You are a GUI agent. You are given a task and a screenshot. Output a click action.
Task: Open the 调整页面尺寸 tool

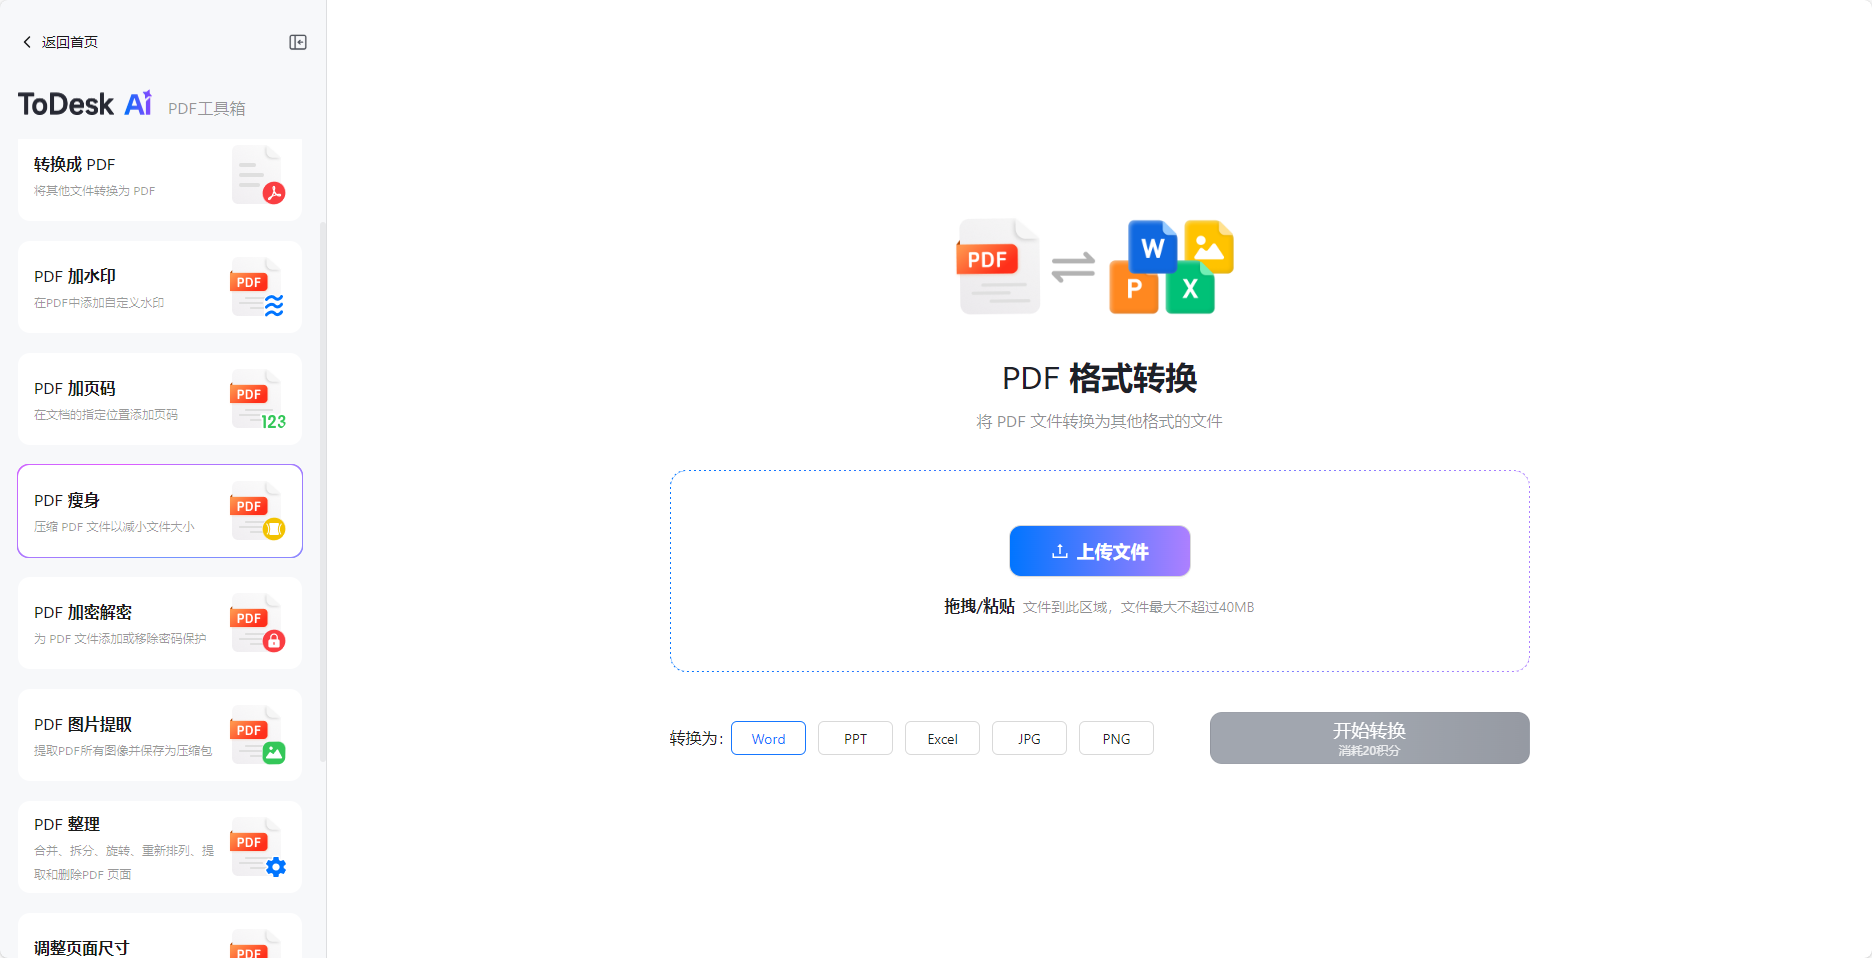pyautogui.click(x=160, y=936)
